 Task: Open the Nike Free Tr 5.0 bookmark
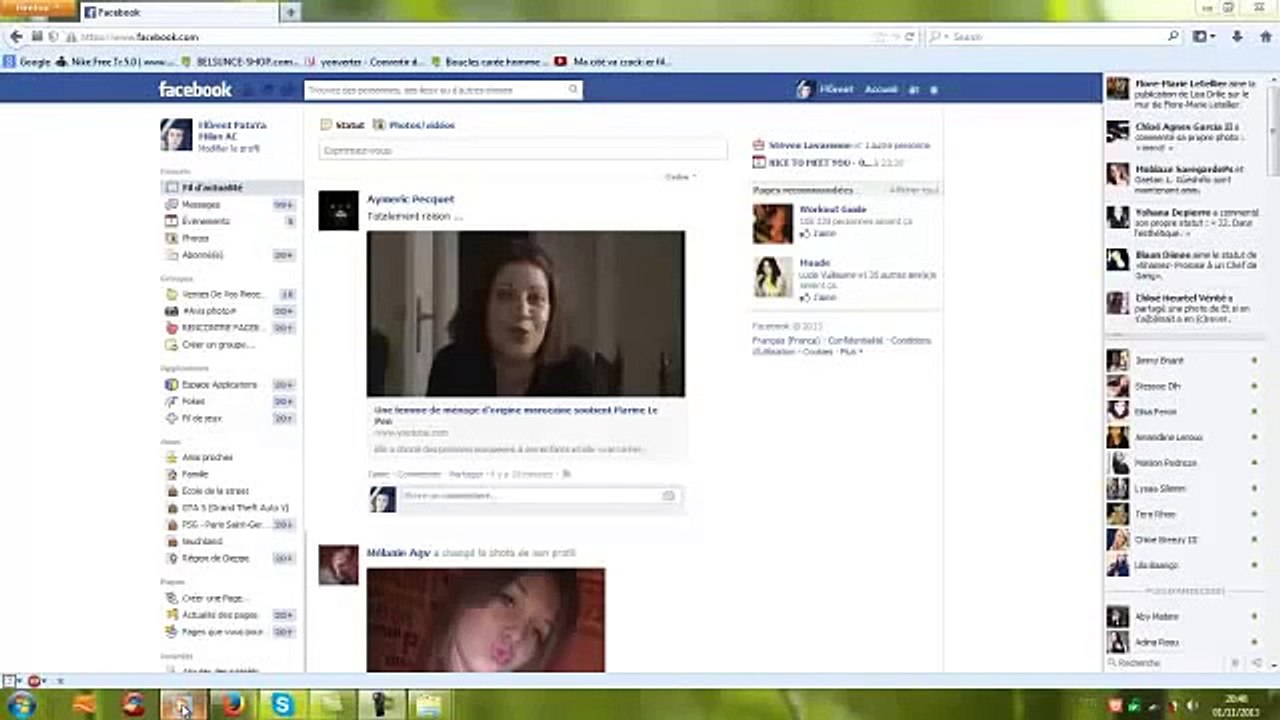117,61
